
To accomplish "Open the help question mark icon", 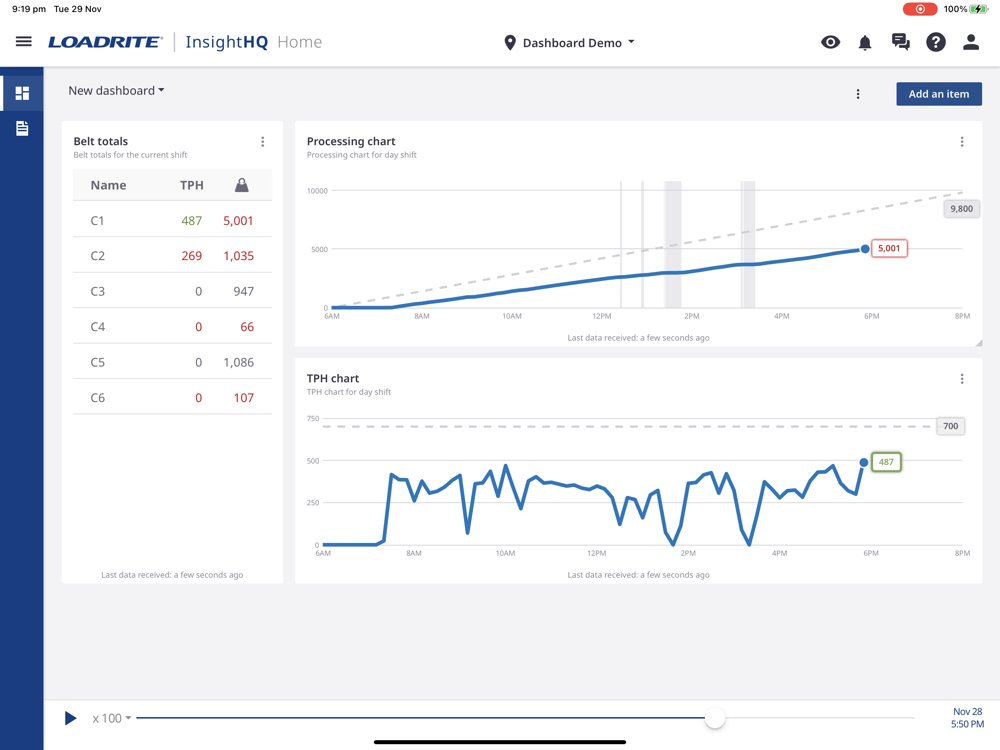I will 936,42.
